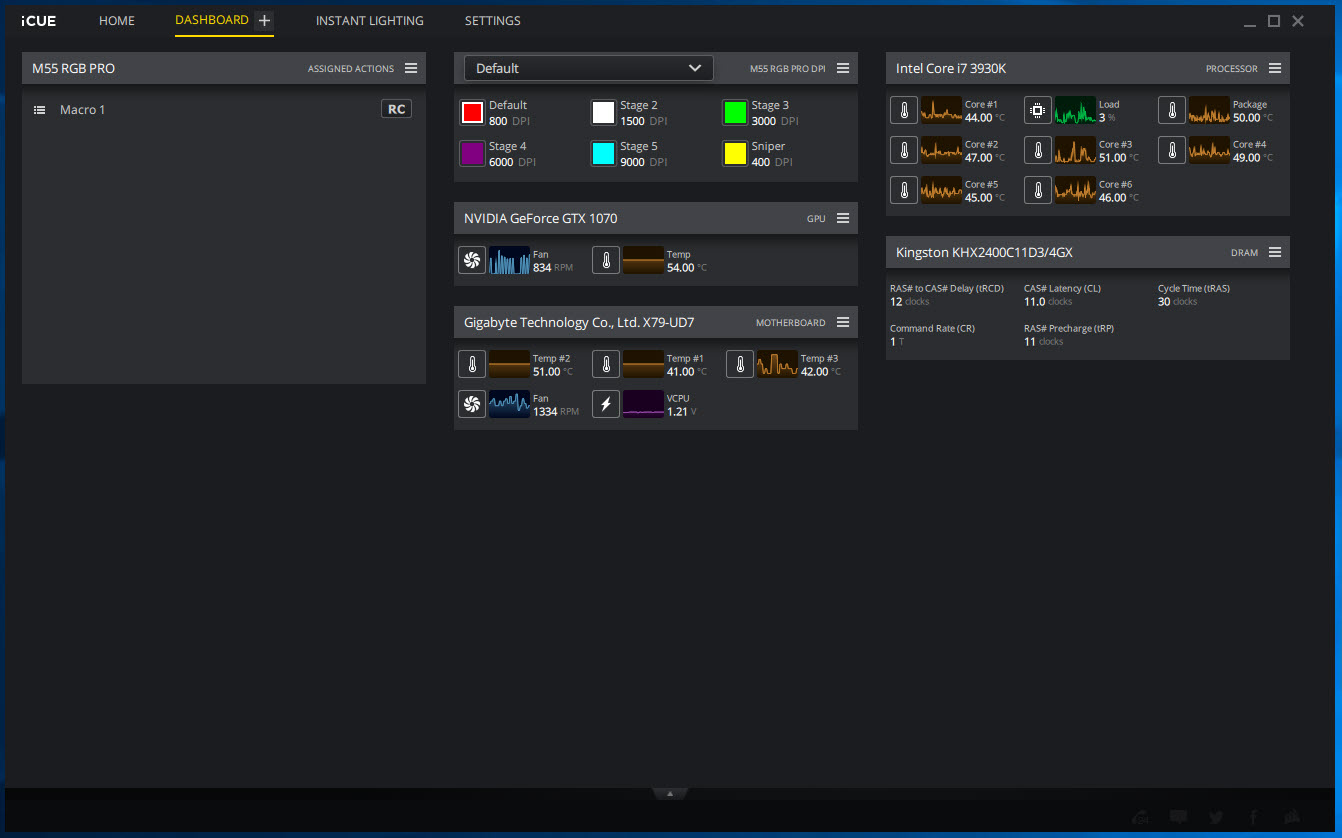The height and width of the screenshot is (838, 1342).
Task: Go to the HOME tab
Action: pos(117,21)
